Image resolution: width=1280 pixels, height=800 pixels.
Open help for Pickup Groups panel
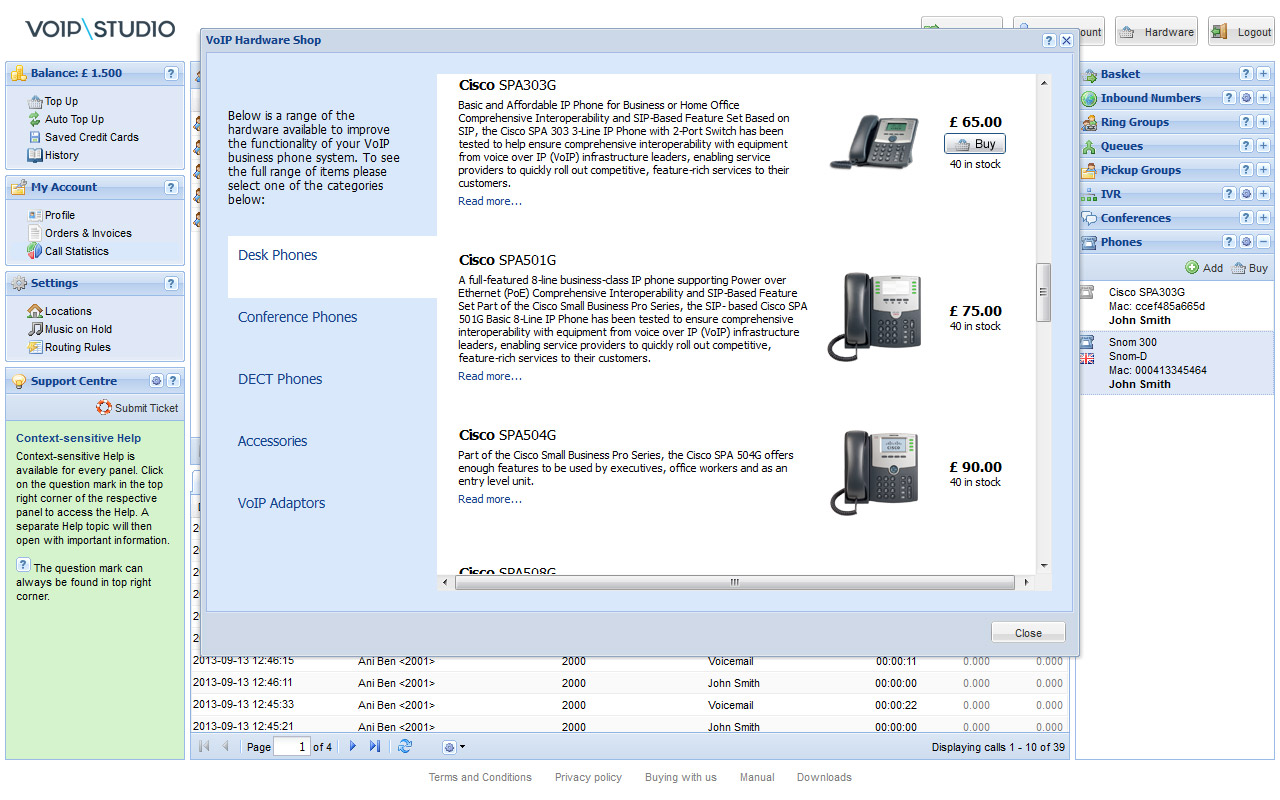pos(1246,170)
